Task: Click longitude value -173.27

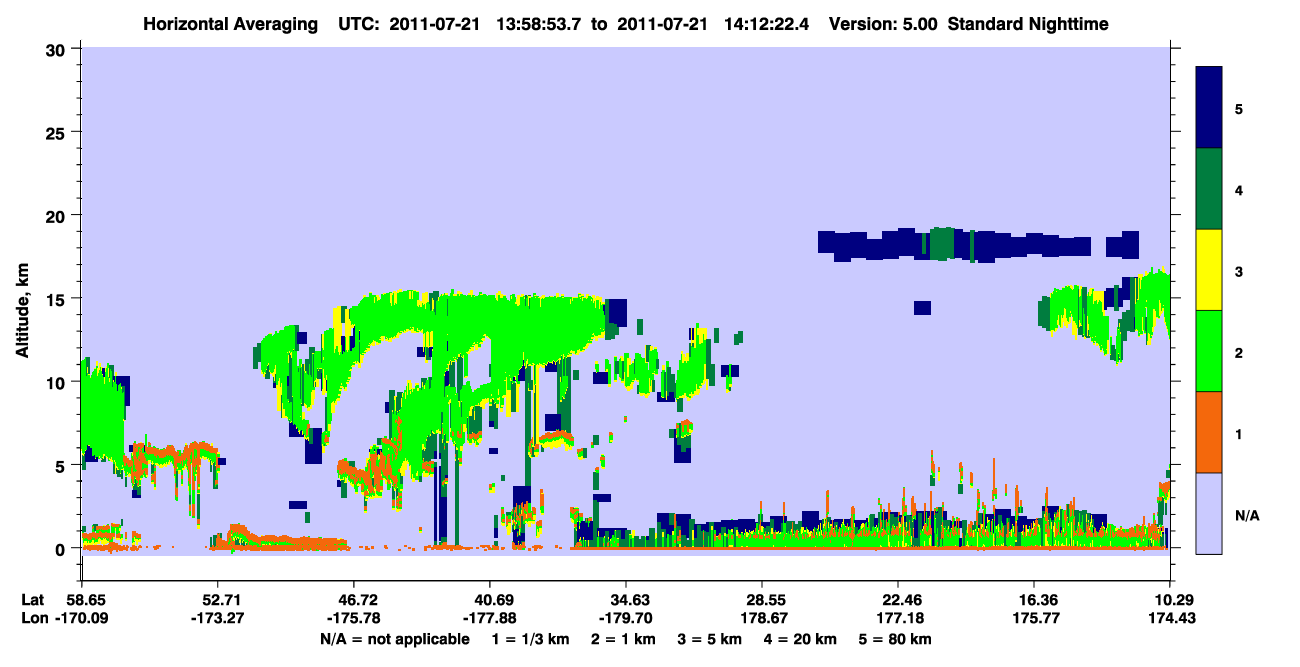Action: pyautogui.click(x=217, y=618)
